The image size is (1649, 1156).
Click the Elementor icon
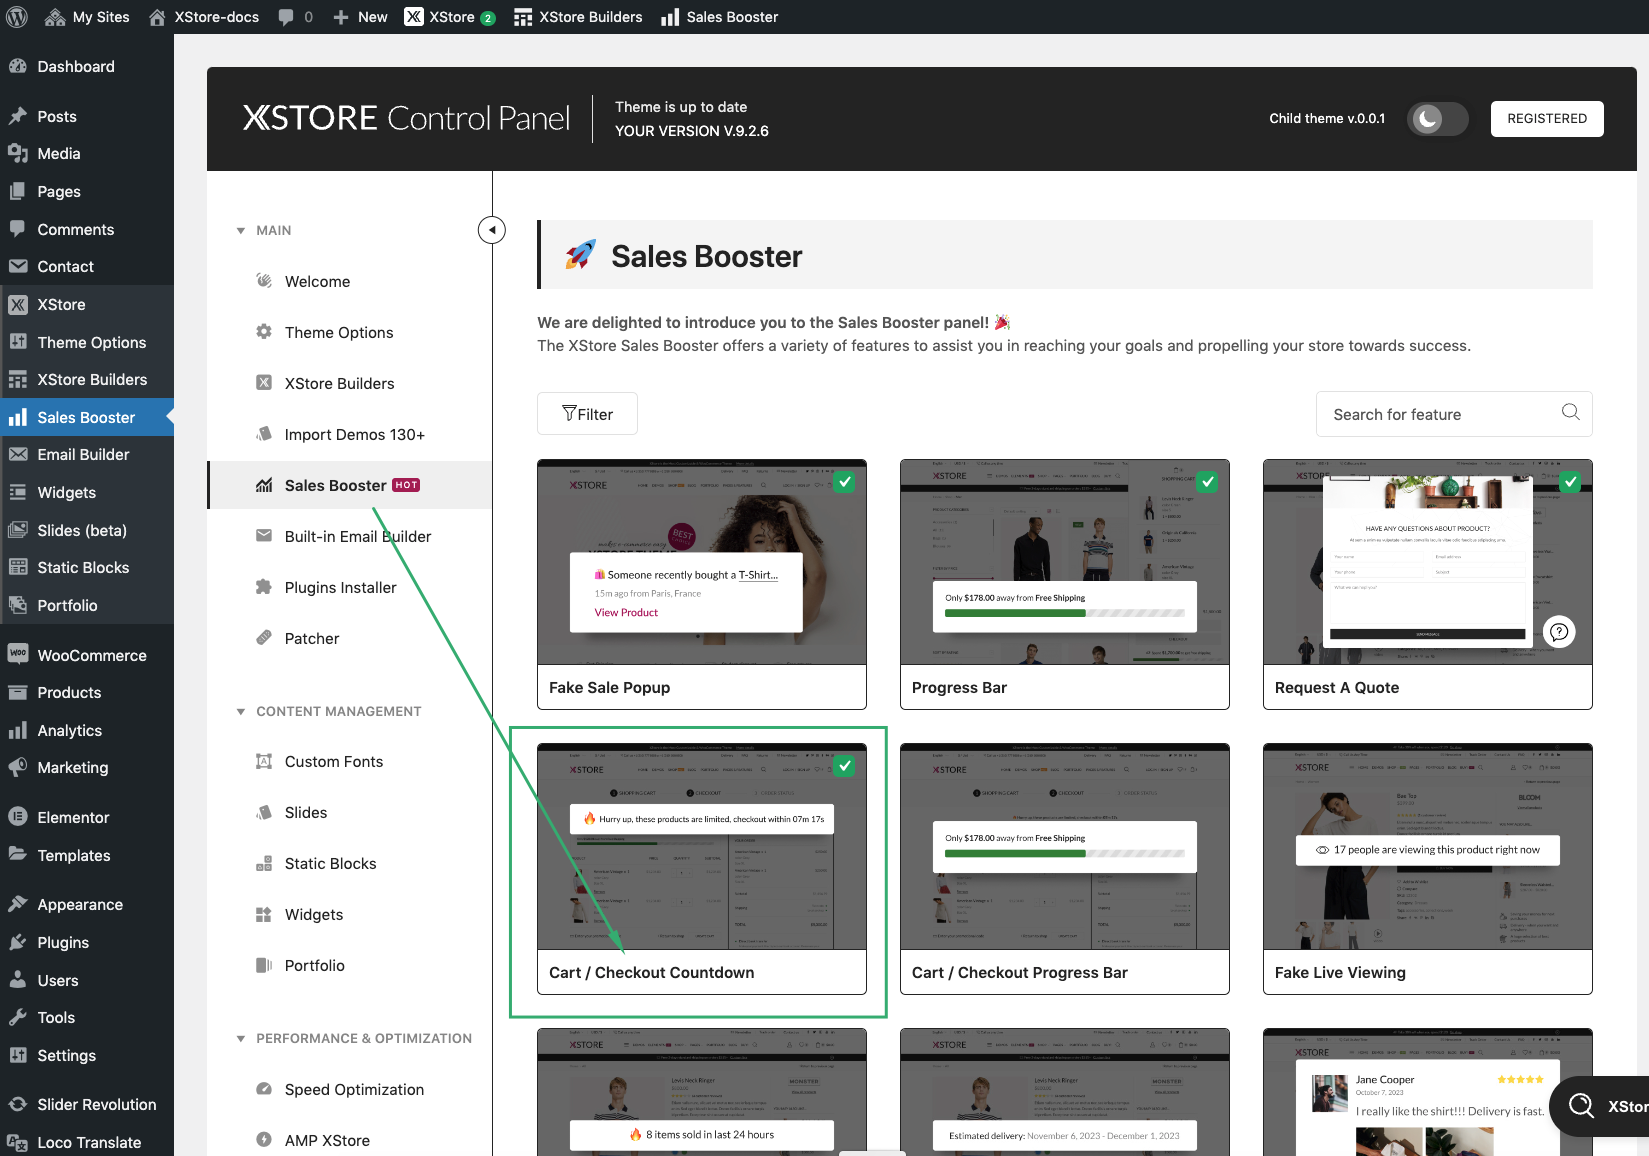18,817
